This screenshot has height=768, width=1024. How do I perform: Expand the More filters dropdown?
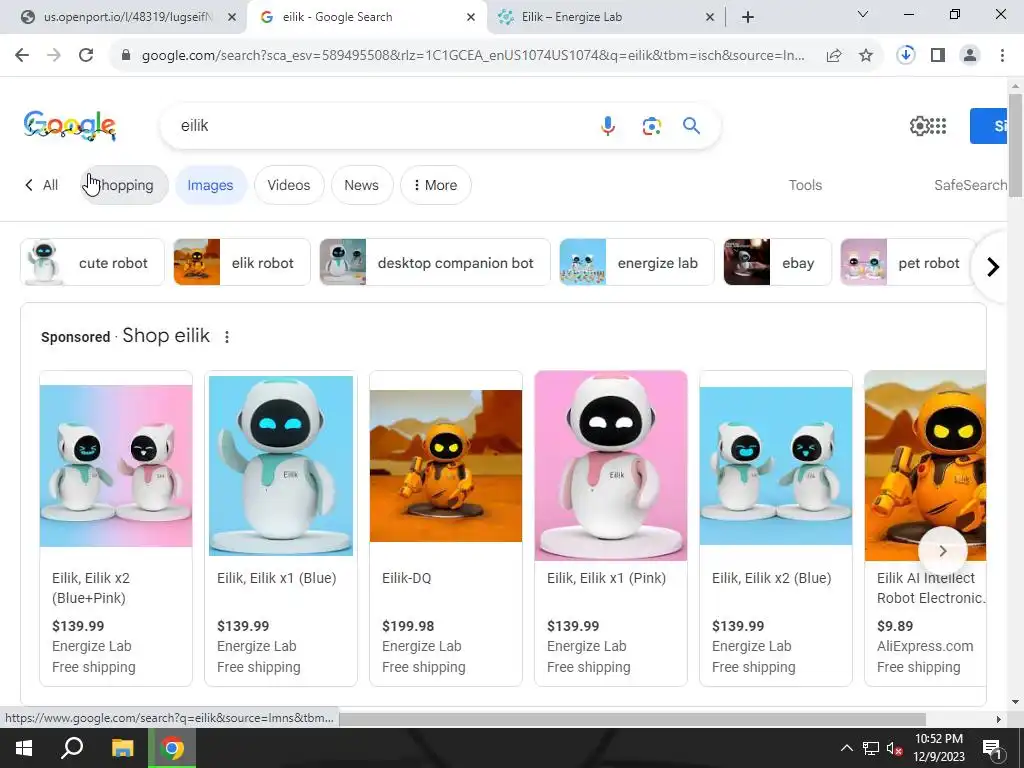[x=436, y=185]
